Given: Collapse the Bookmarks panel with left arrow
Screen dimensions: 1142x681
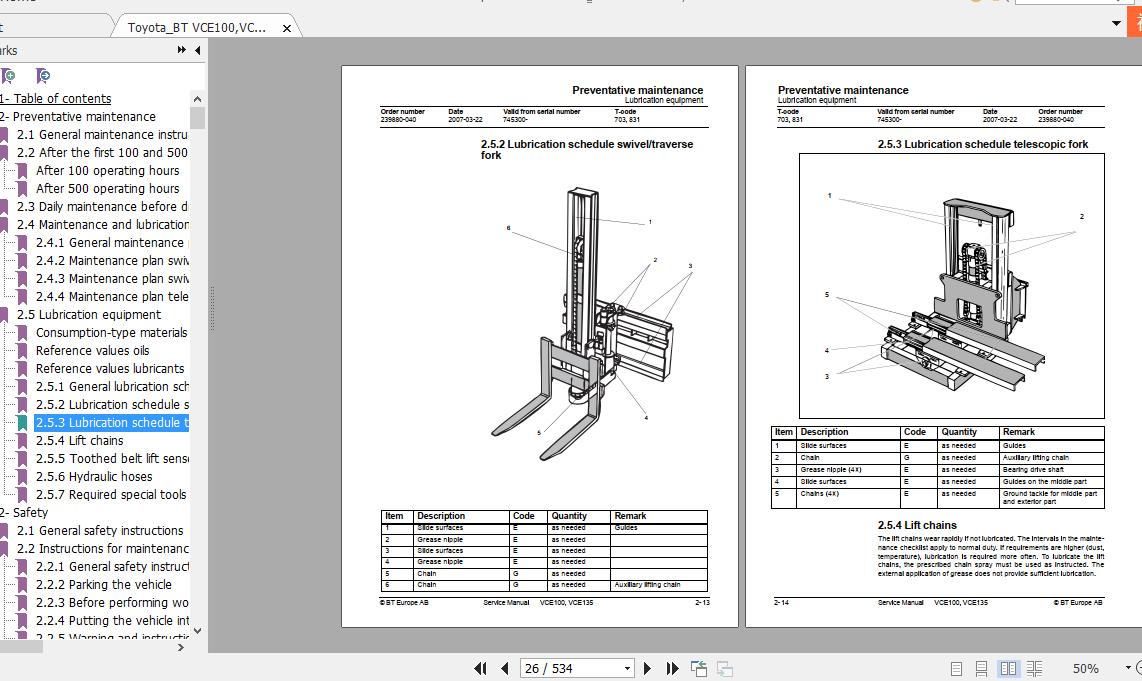Looking at the screenshot, I should [x=196, y=52].
